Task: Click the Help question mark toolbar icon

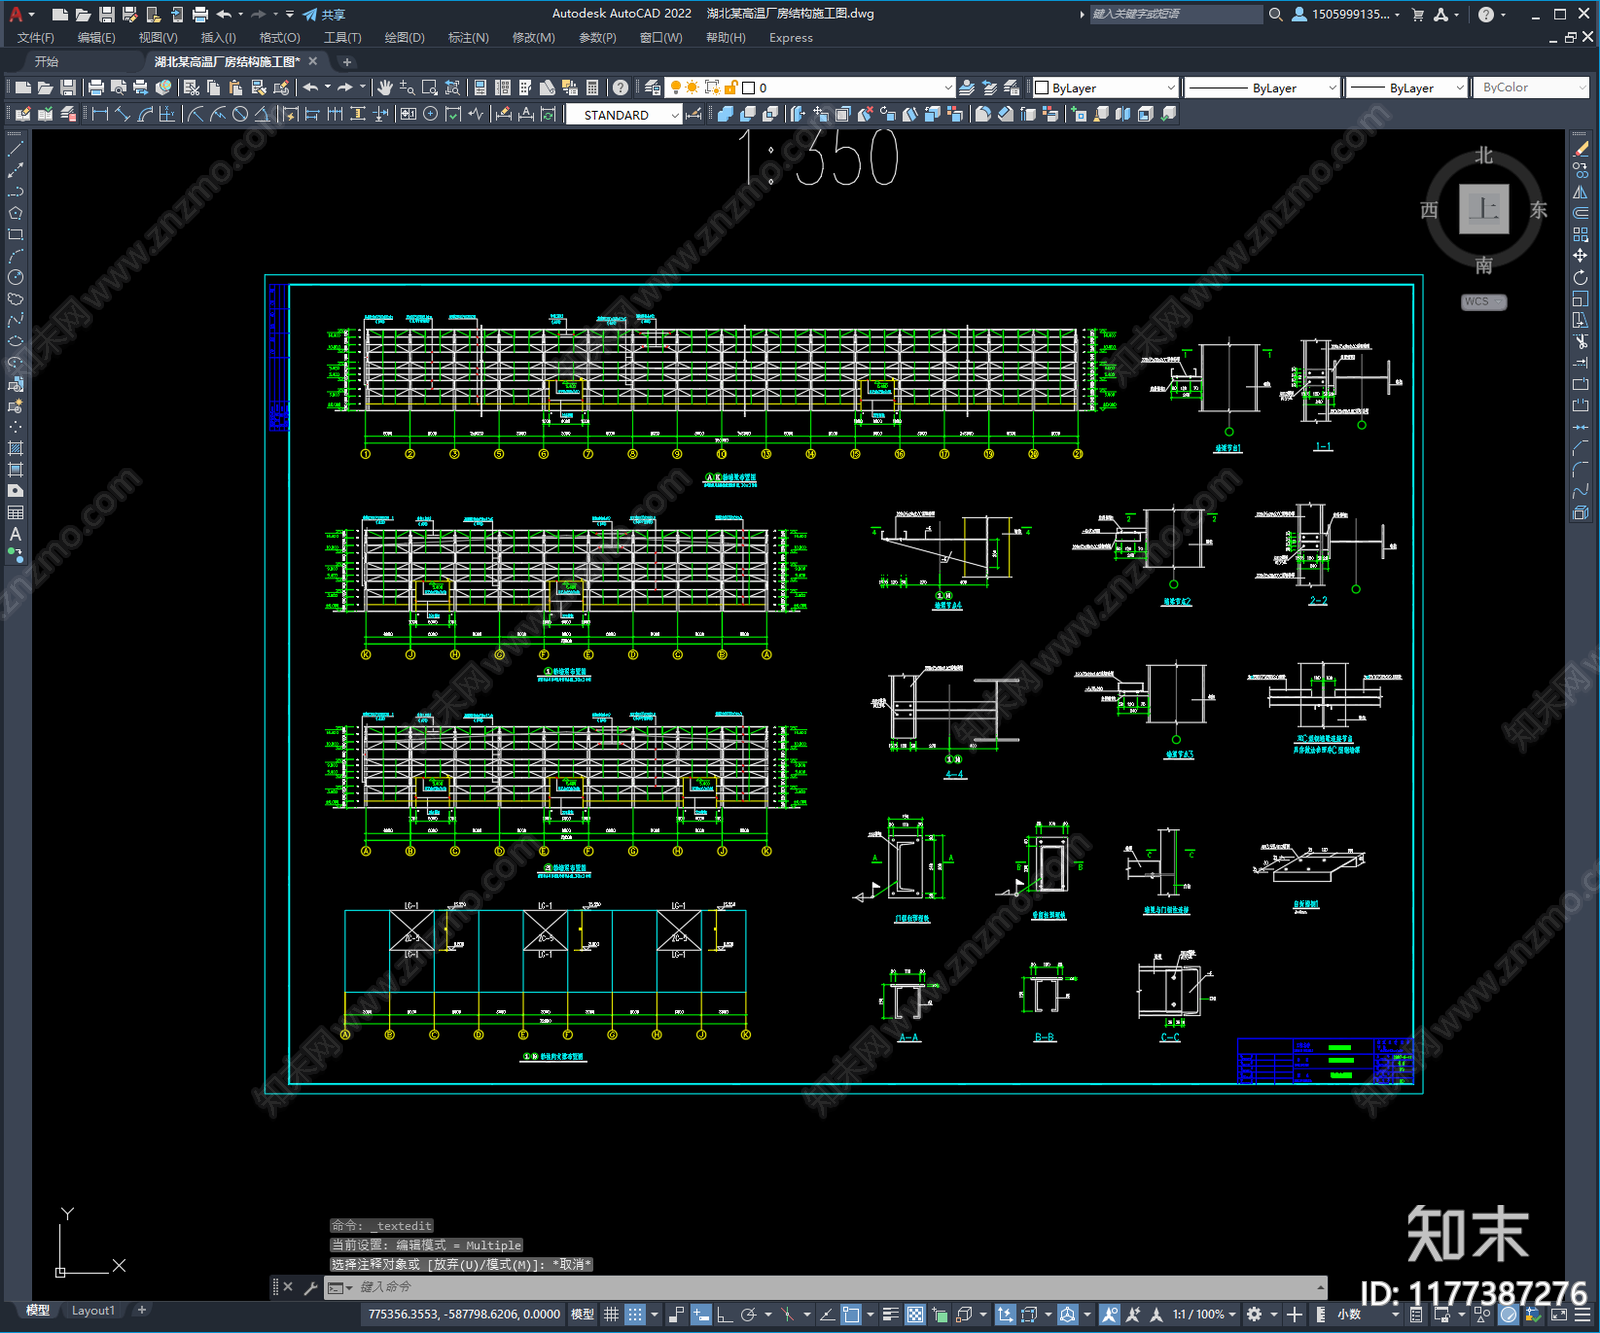Action: coord(621,88)
